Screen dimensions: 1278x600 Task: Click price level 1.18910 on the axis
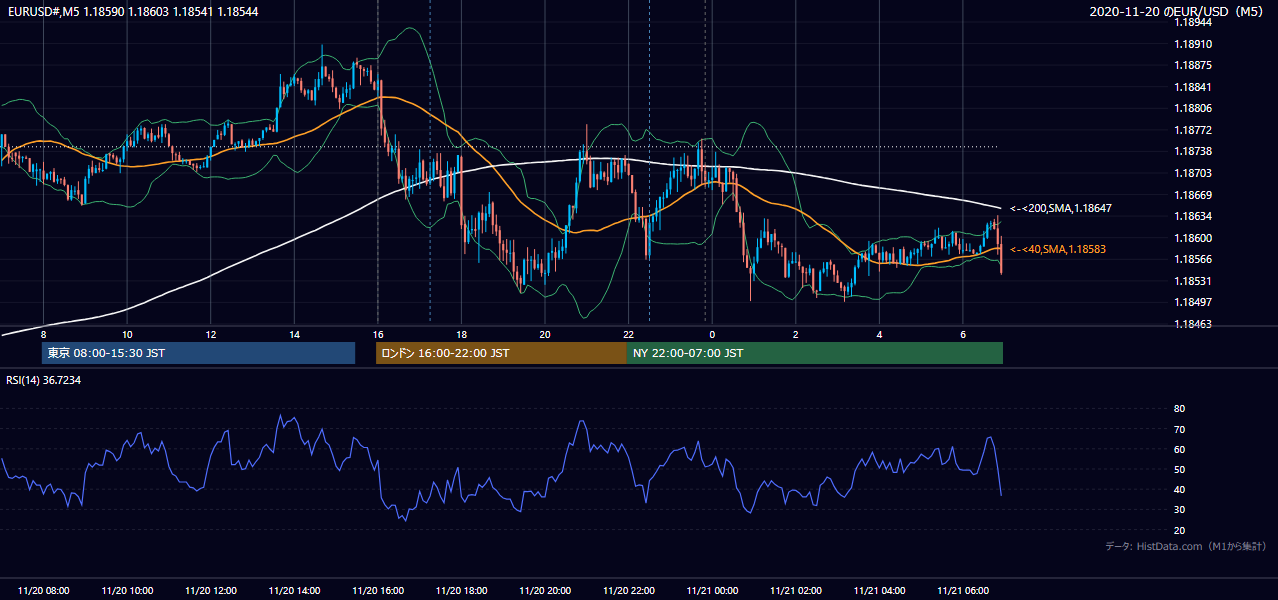pyautogui.click(x=1194, y=44)
